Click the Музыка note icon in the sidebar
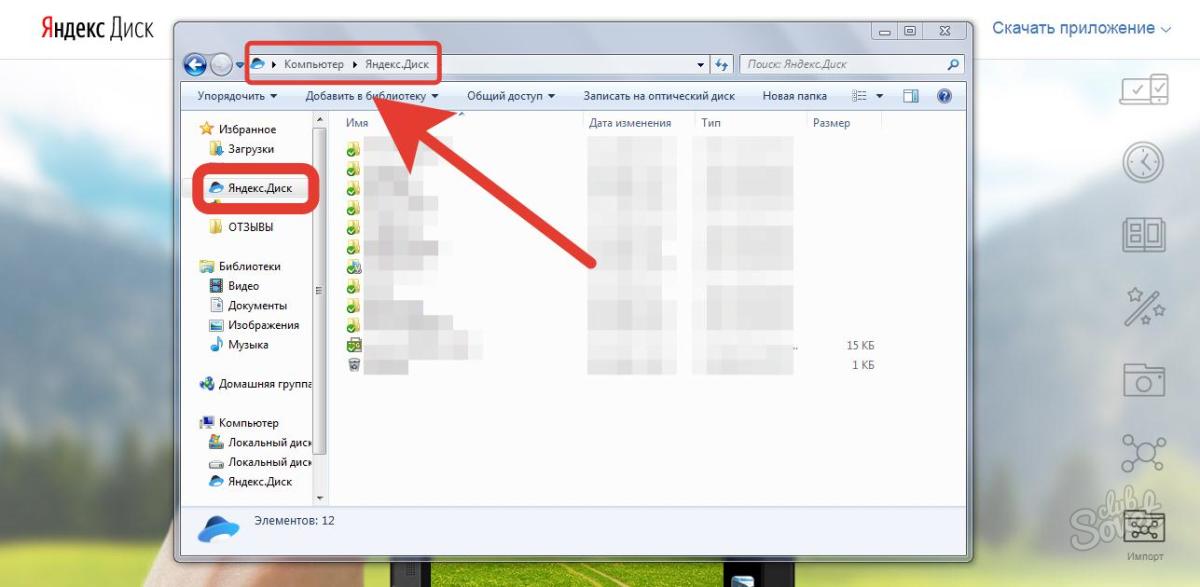1200x587 pixels. (215, 344)
